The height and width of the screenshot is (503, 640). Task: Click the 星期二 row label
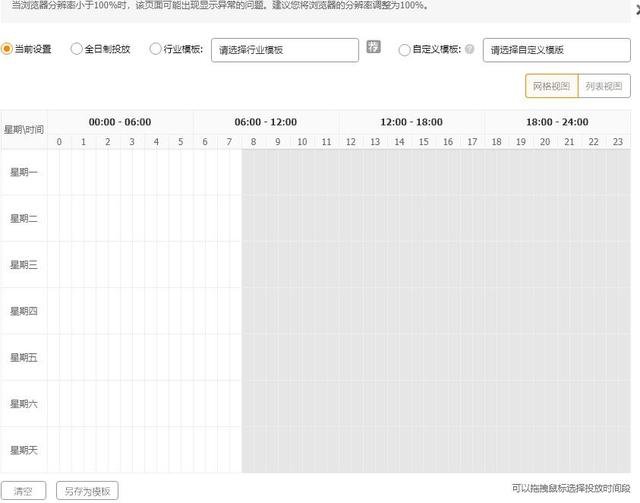(24, 218)
